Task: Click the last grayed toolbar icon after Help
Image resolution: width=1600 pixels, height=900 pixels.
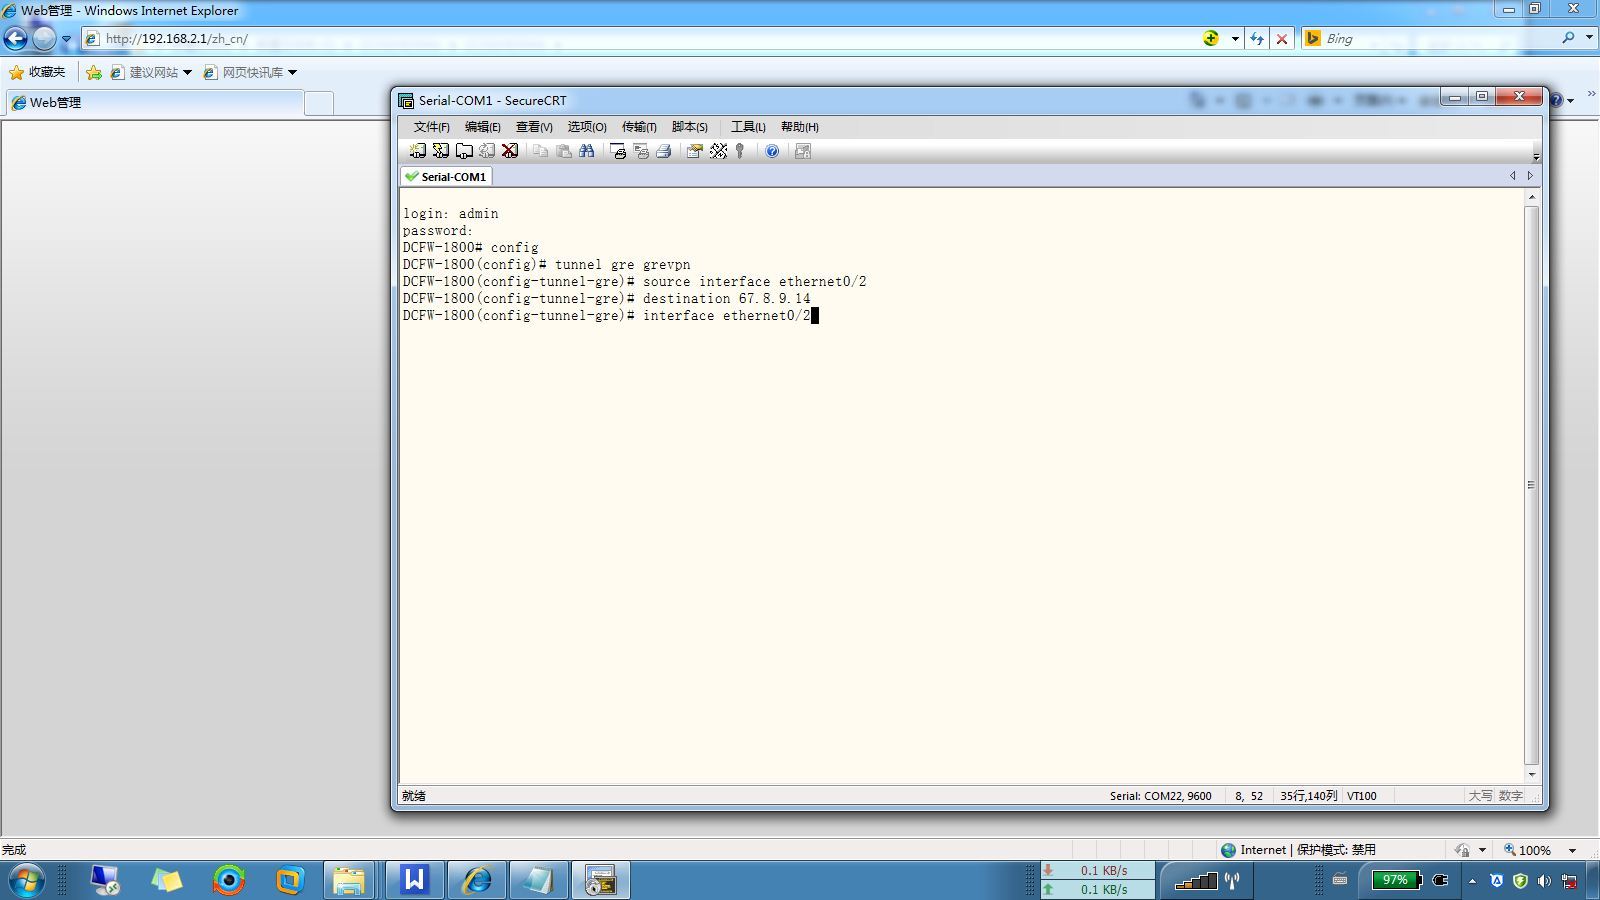Action: point(802,151)
